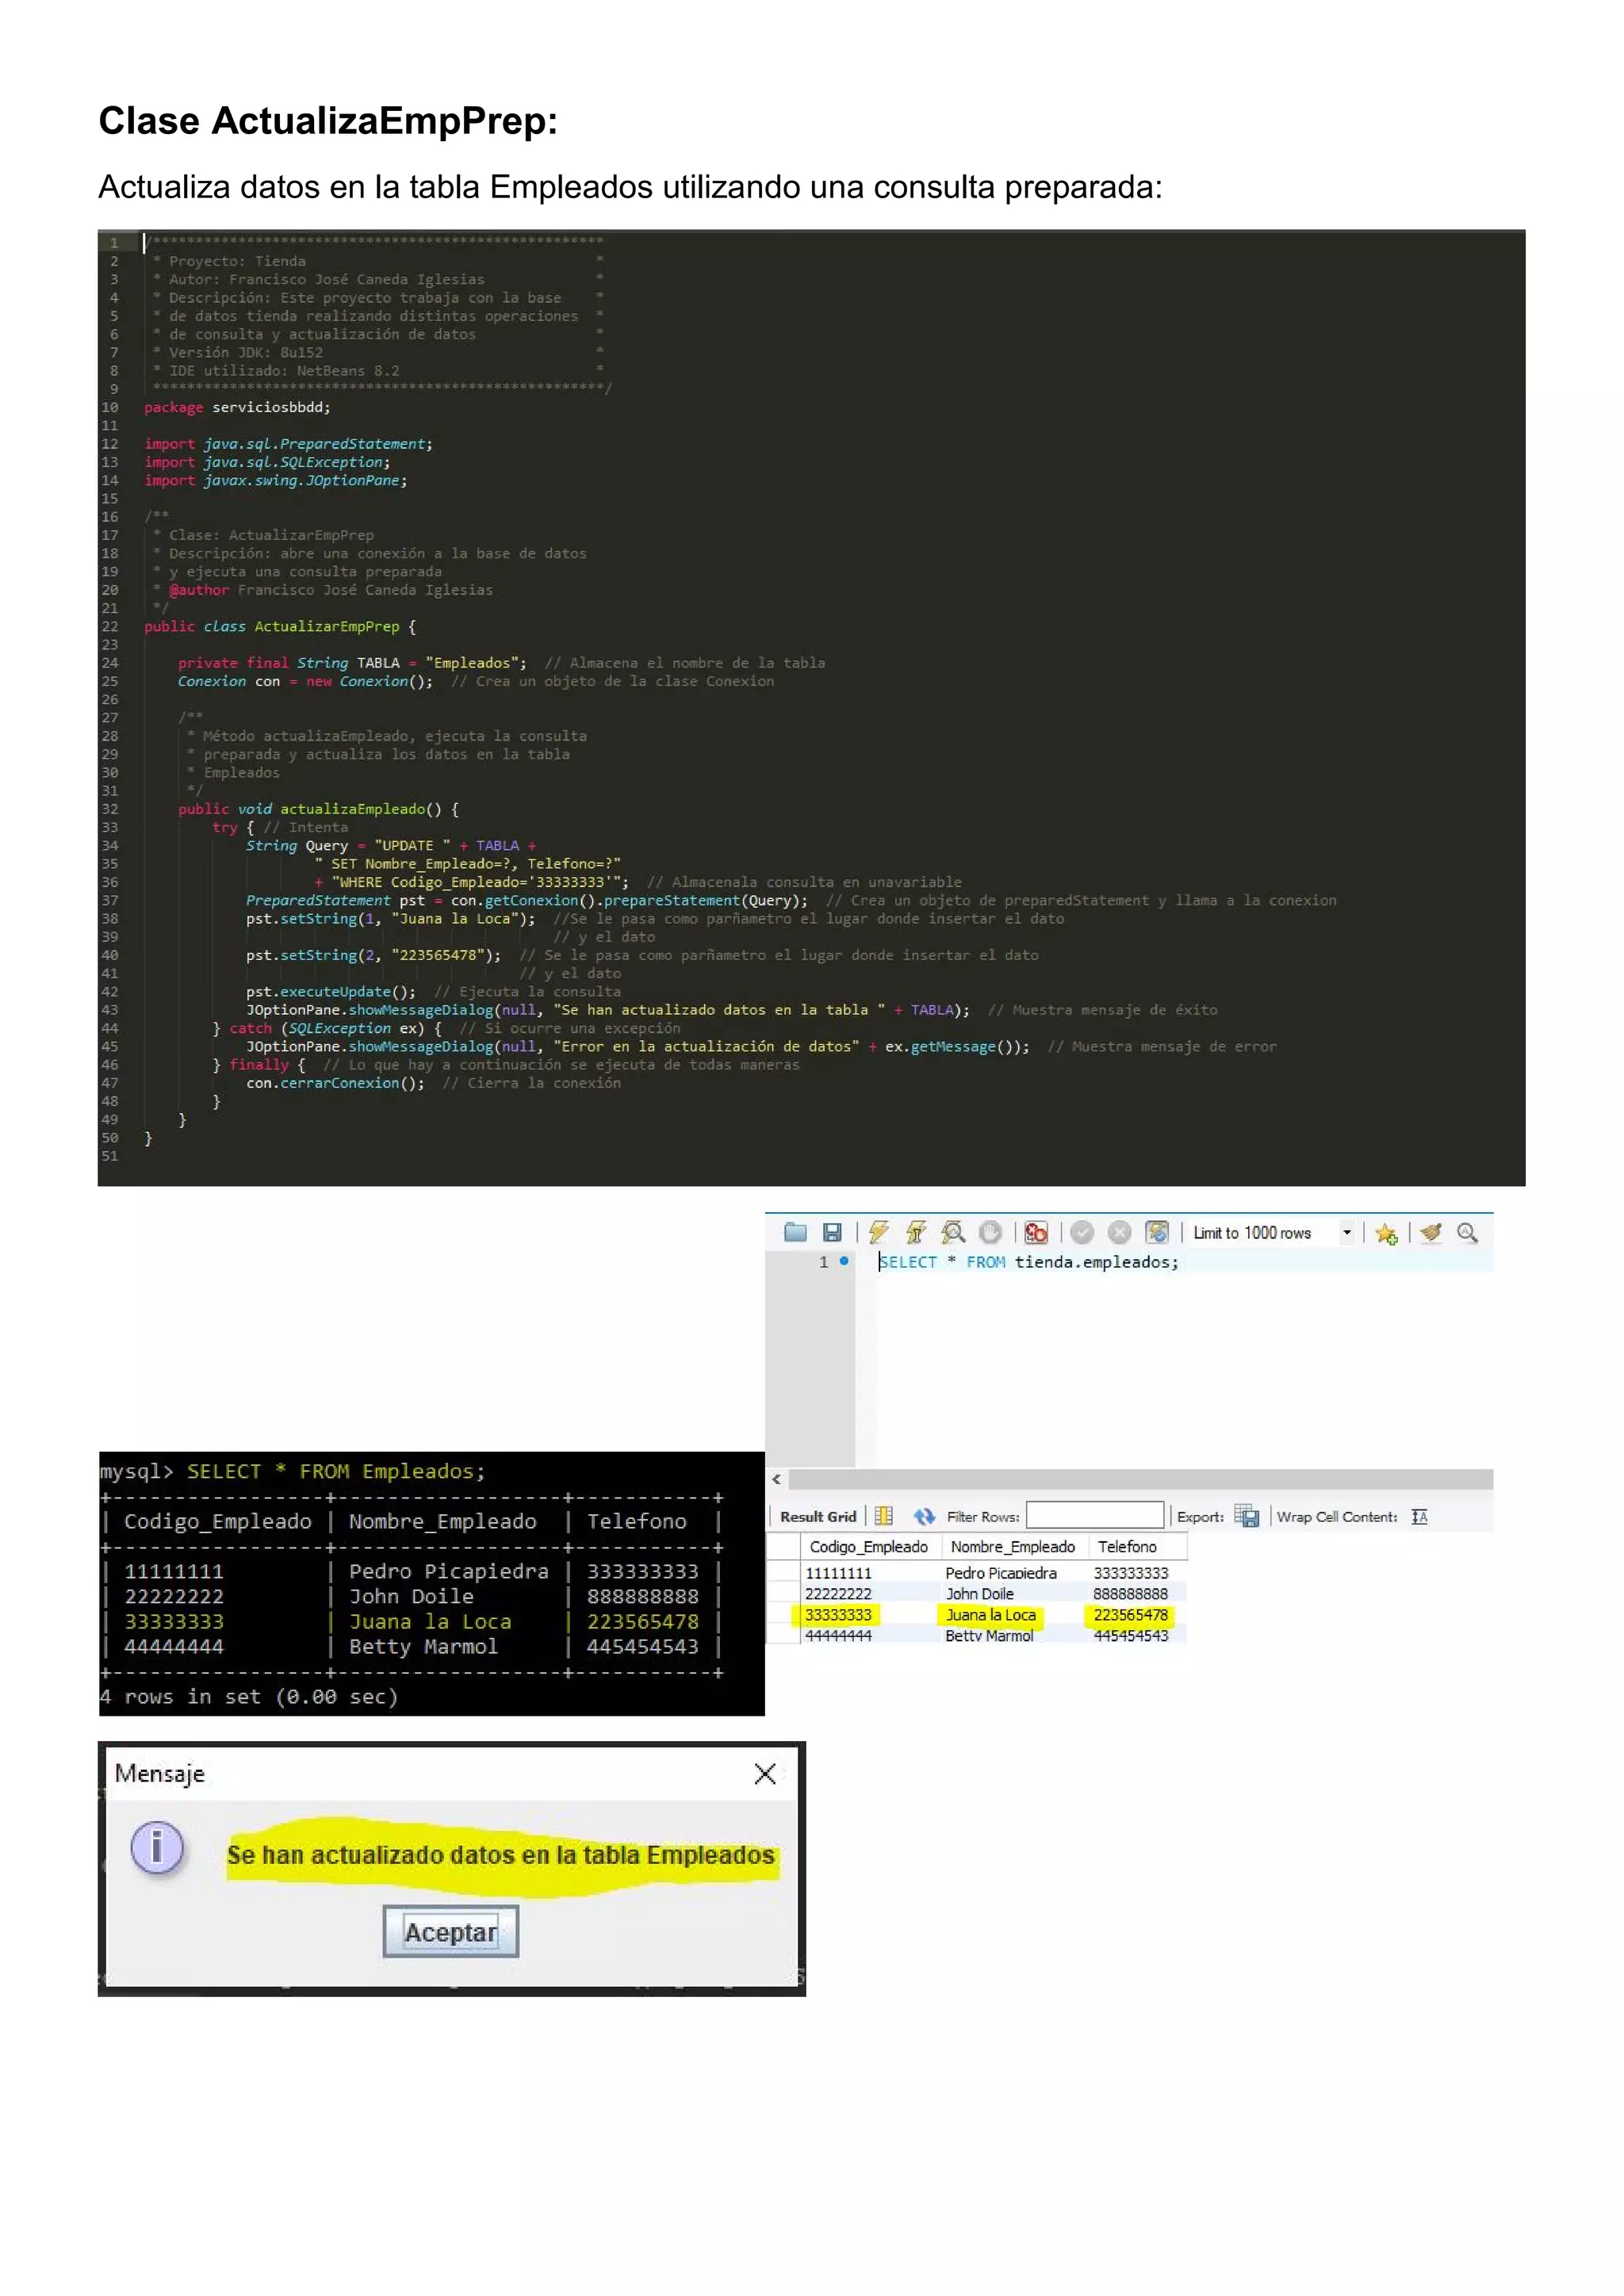1624x2296 pixels.
Task: Select the Result Grid label
Action: tap(818, 1516)
